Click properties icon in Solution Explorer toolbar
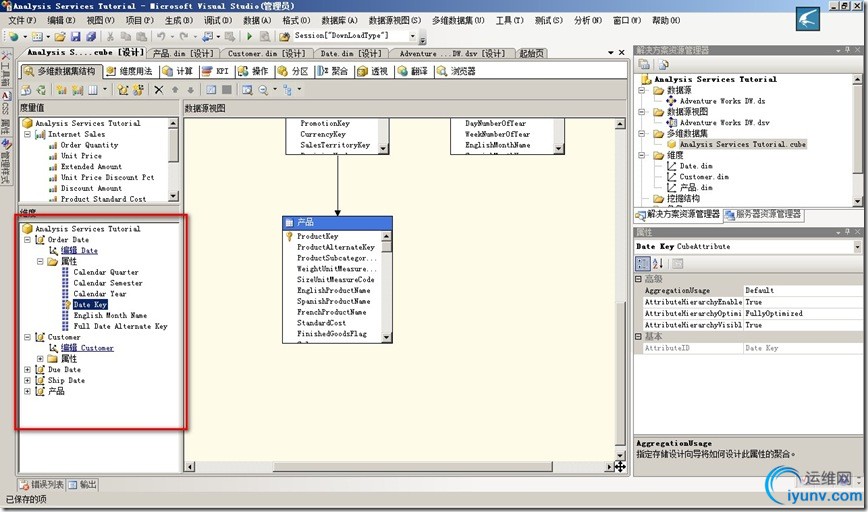 pos(644,65)
